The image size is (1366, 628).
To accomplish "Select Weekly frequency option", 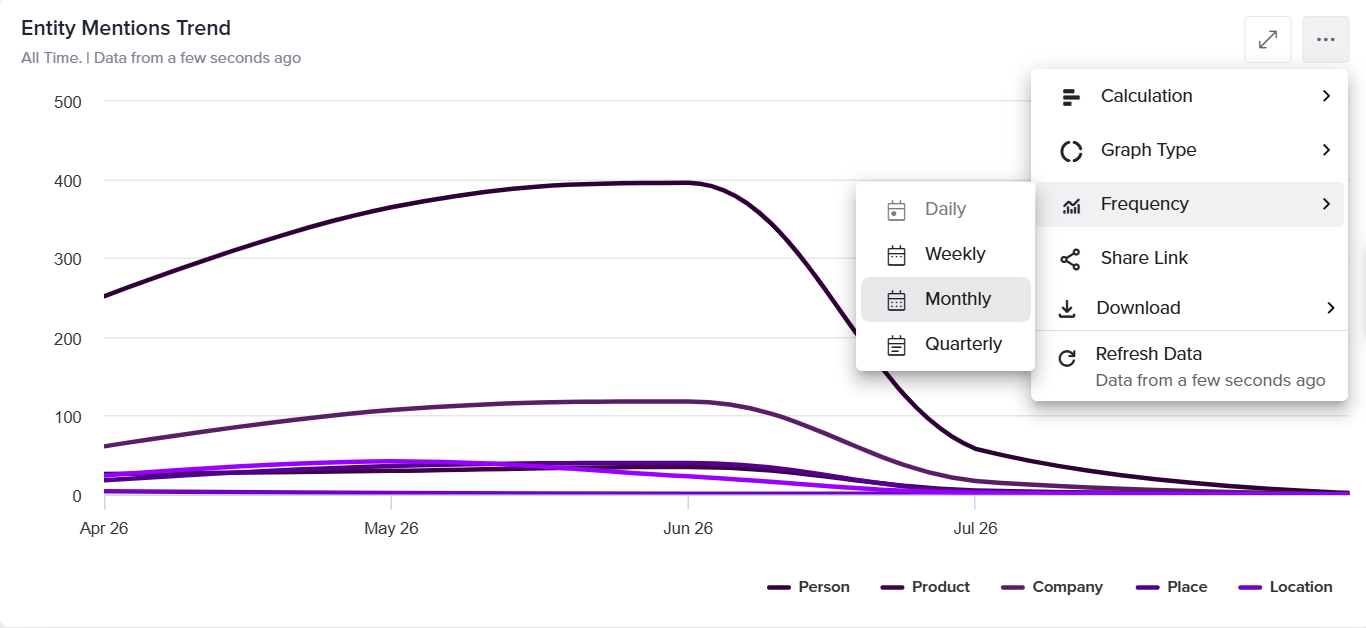I will [x=945, y=255].
